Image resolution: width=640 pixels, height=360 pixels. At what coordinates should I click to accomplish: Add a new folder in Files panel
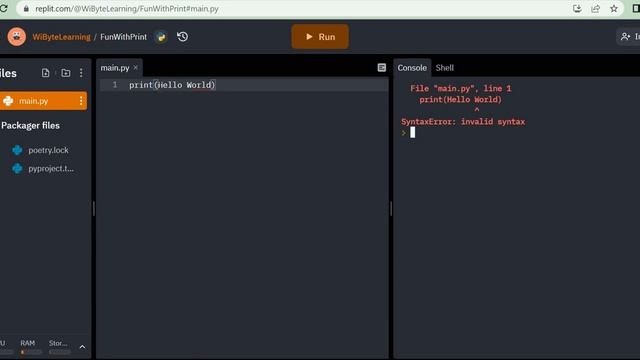tap(65, 73)
